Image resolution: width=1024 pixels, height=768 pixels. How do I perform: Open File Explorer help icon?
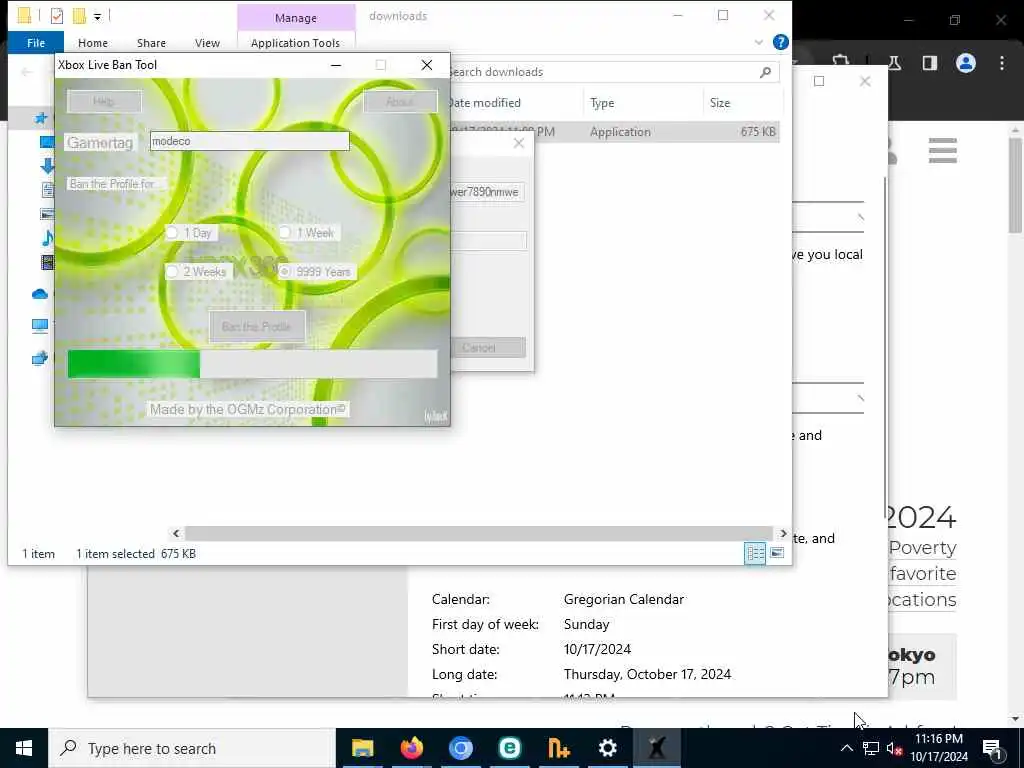780,42
